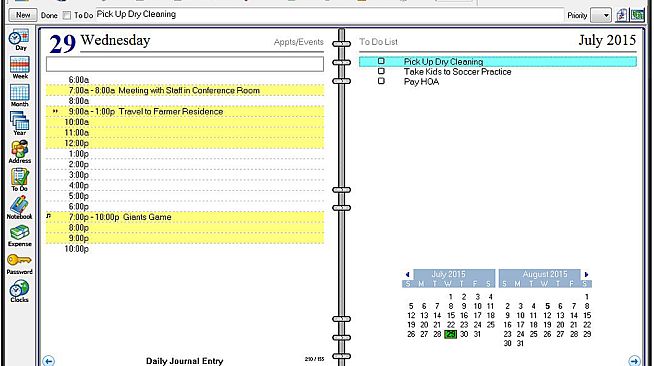Select highlighted Pick Up Dry Cleaning row
Image resolution: width=654 pixels, height=366 pixels.
[x=498, y=62]
